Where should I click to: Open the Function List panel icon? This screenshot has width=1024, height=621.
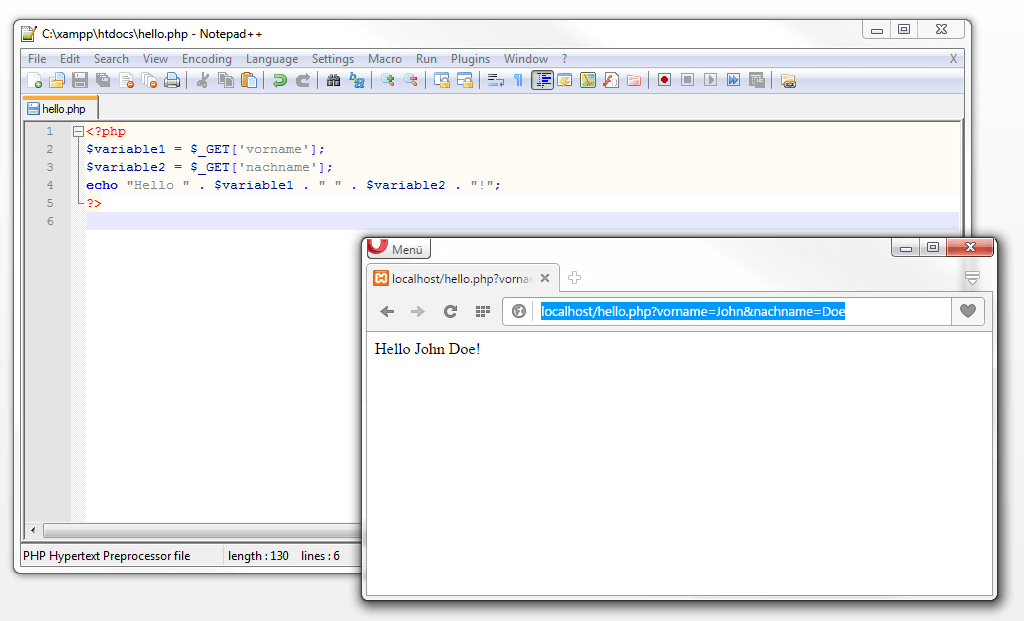coord(611,80)
